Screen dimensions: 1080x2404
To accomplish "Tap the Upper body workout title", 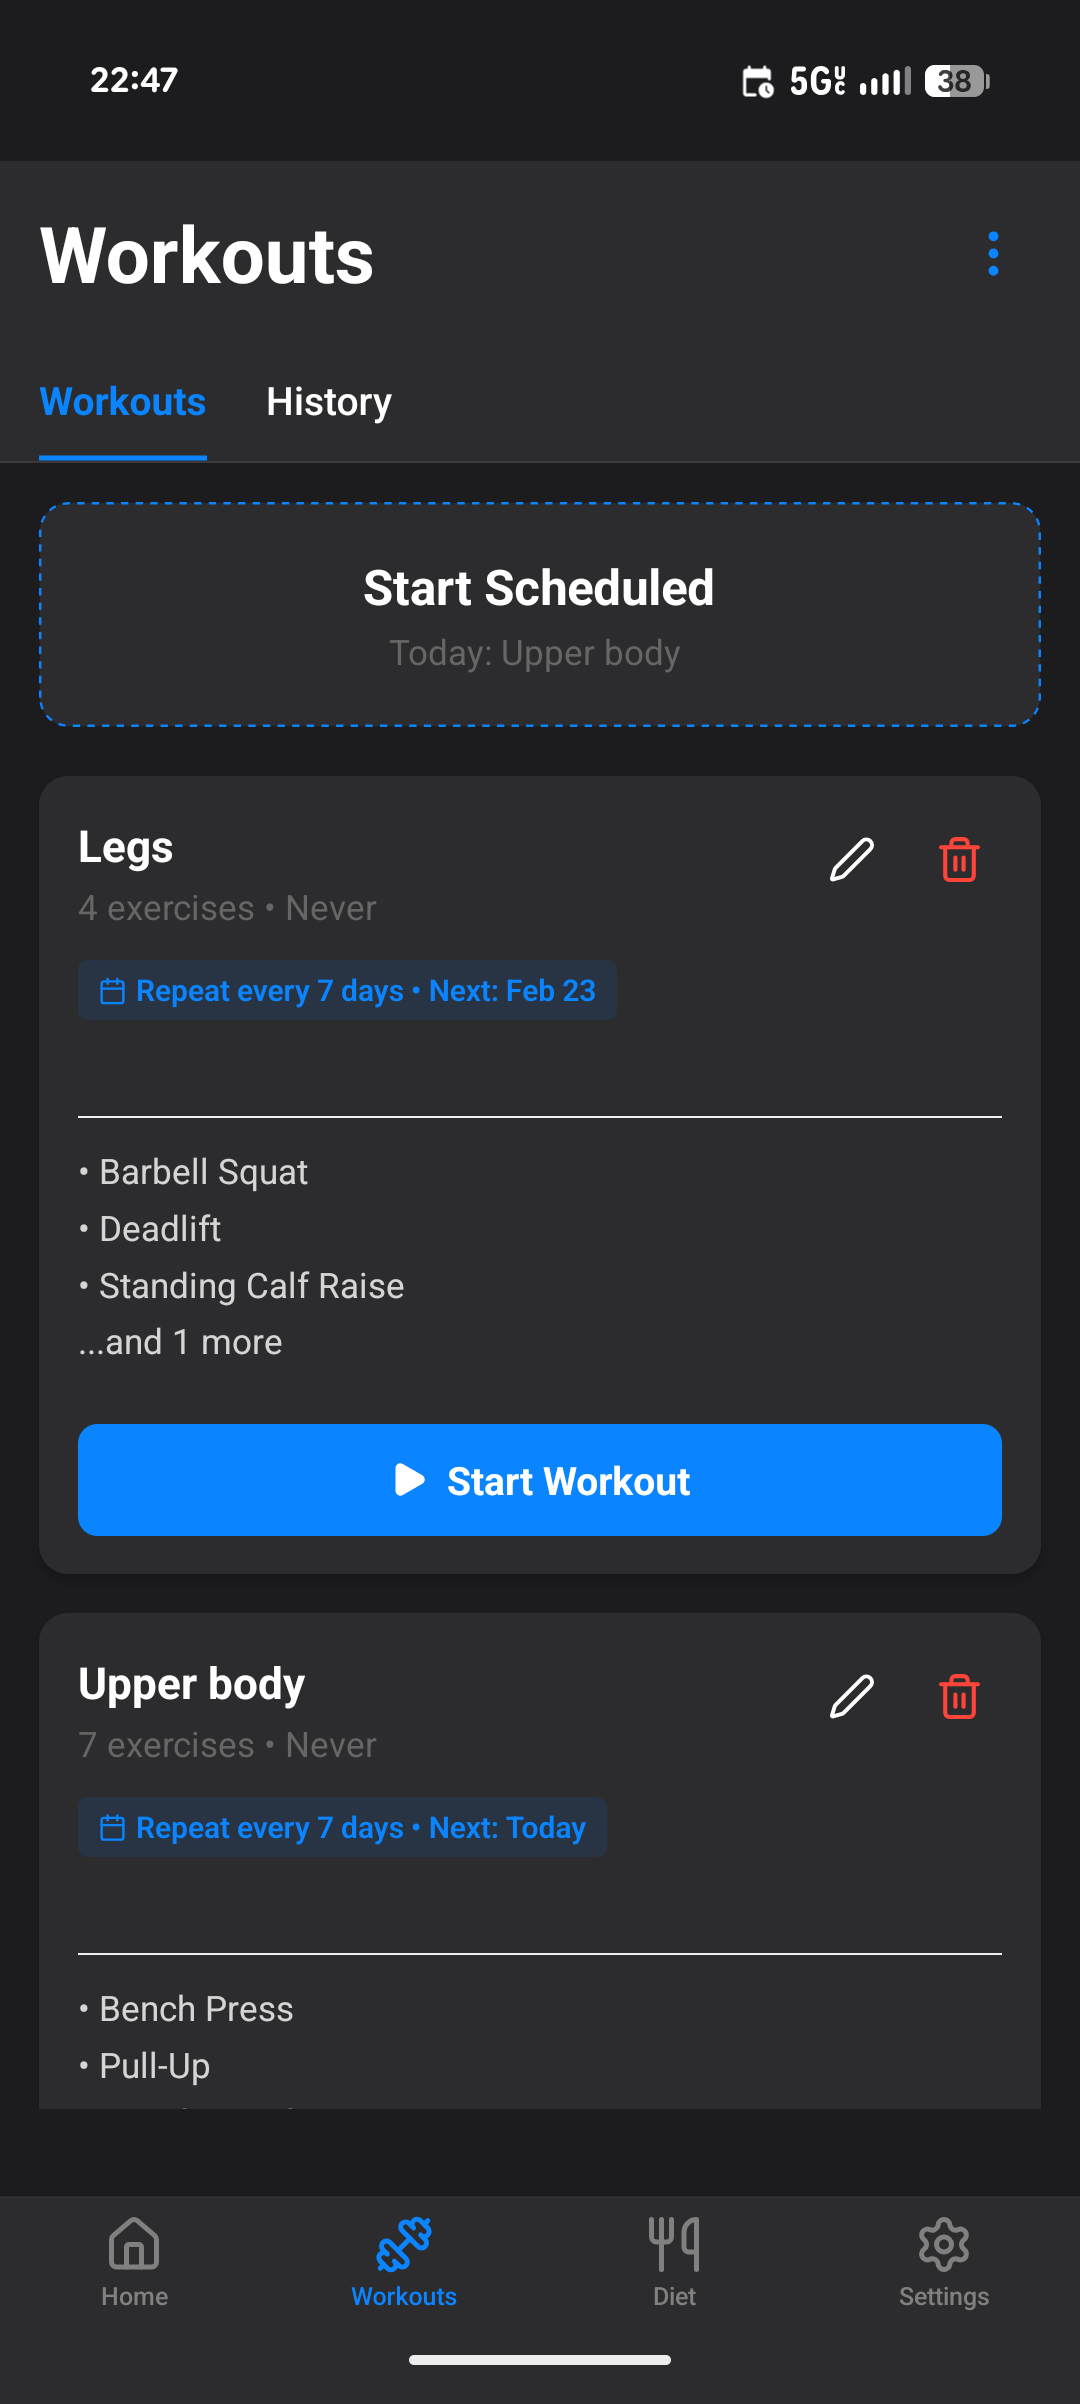I will click(191, 1683).
